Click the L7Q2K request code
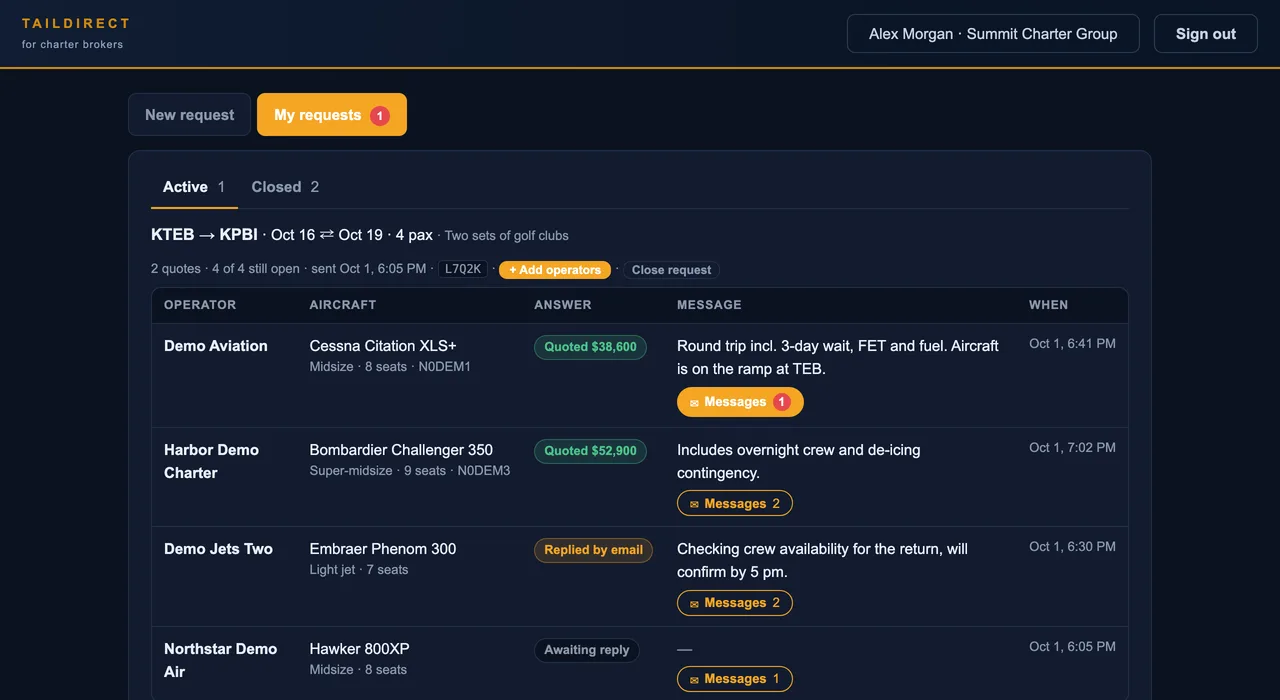1280x700 pixels. 463,269
